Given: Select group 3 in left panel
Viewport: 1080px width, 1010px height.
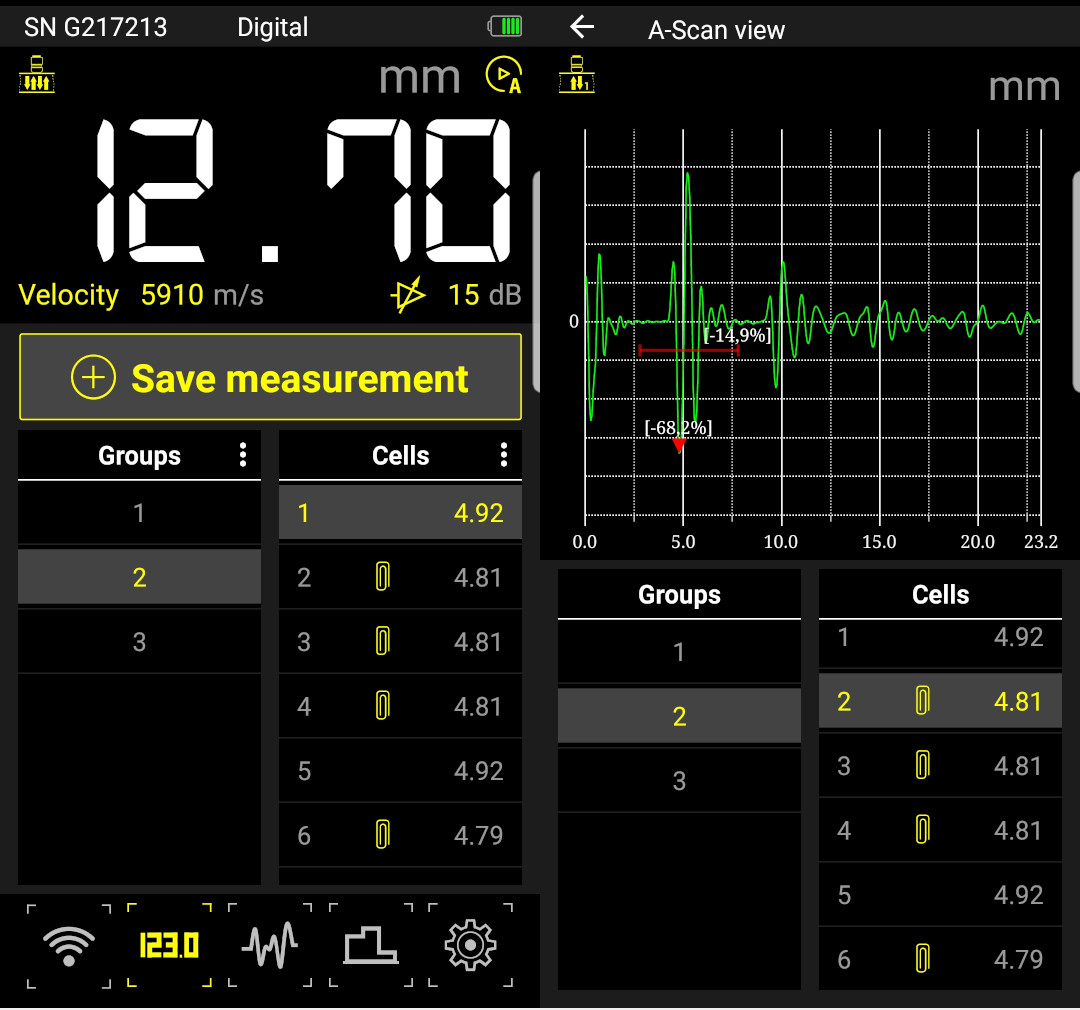Looking at the screenshot, I should point(139,642).
